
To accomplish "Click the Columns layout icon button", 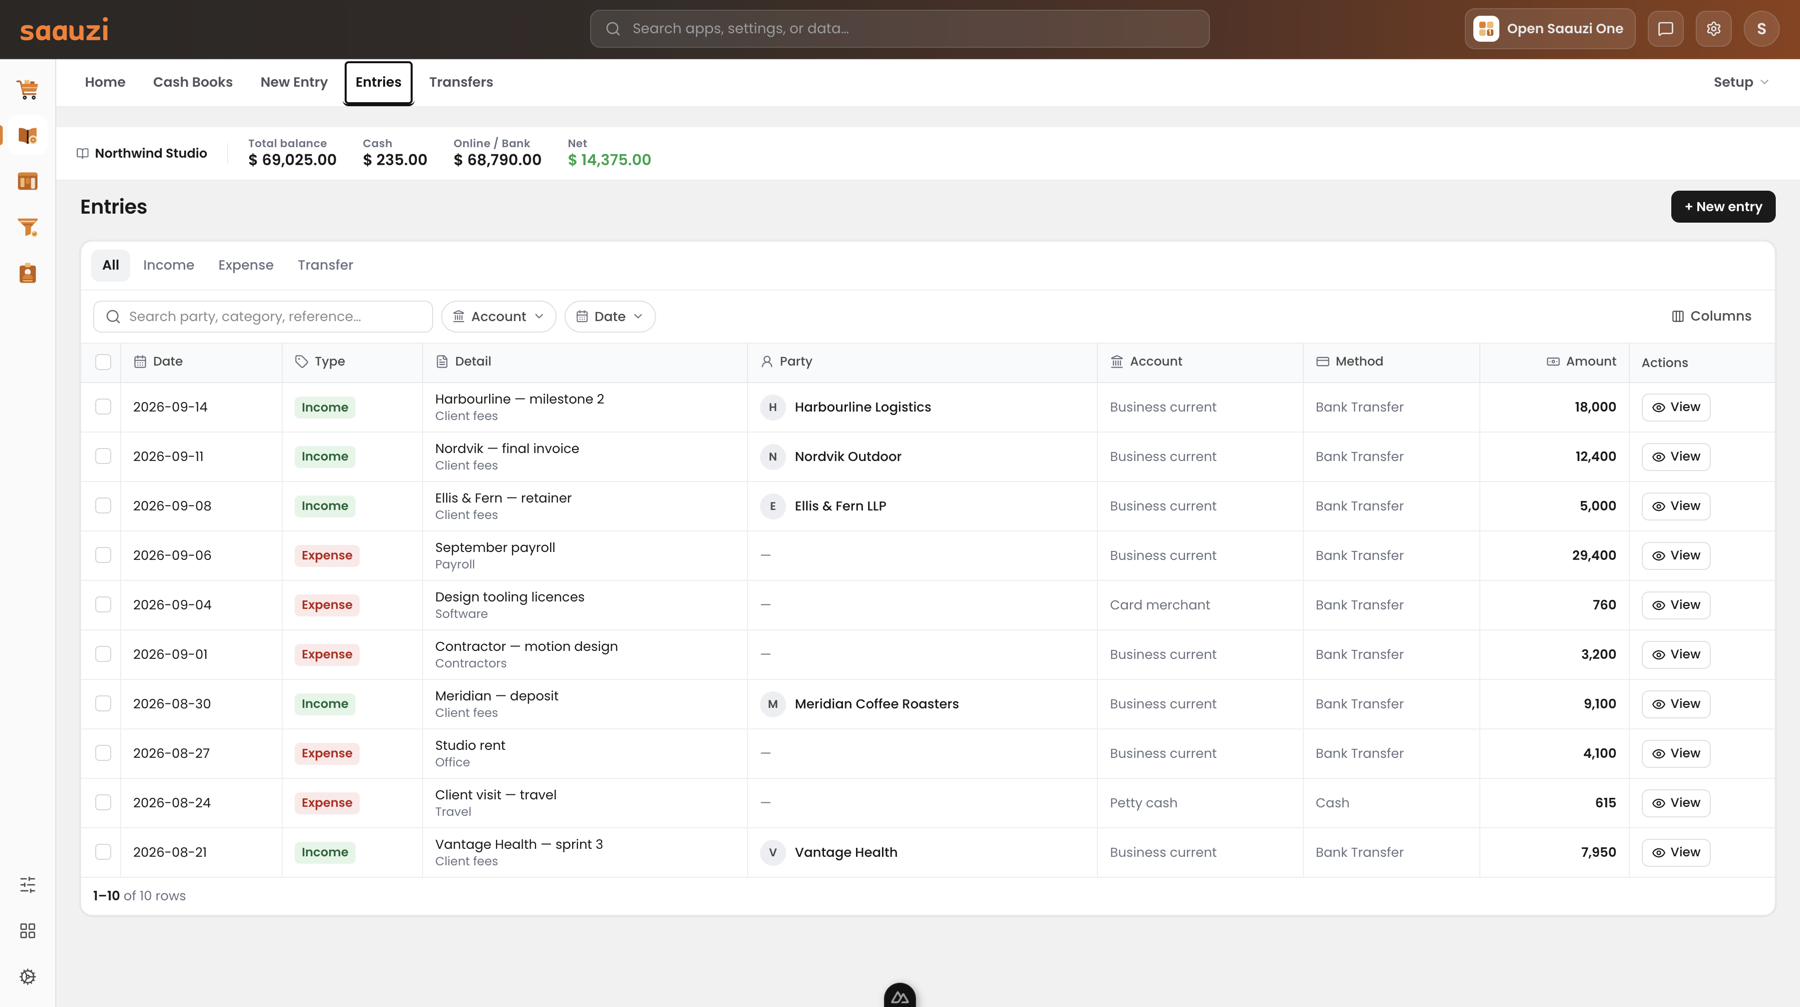I will 1712,316.
